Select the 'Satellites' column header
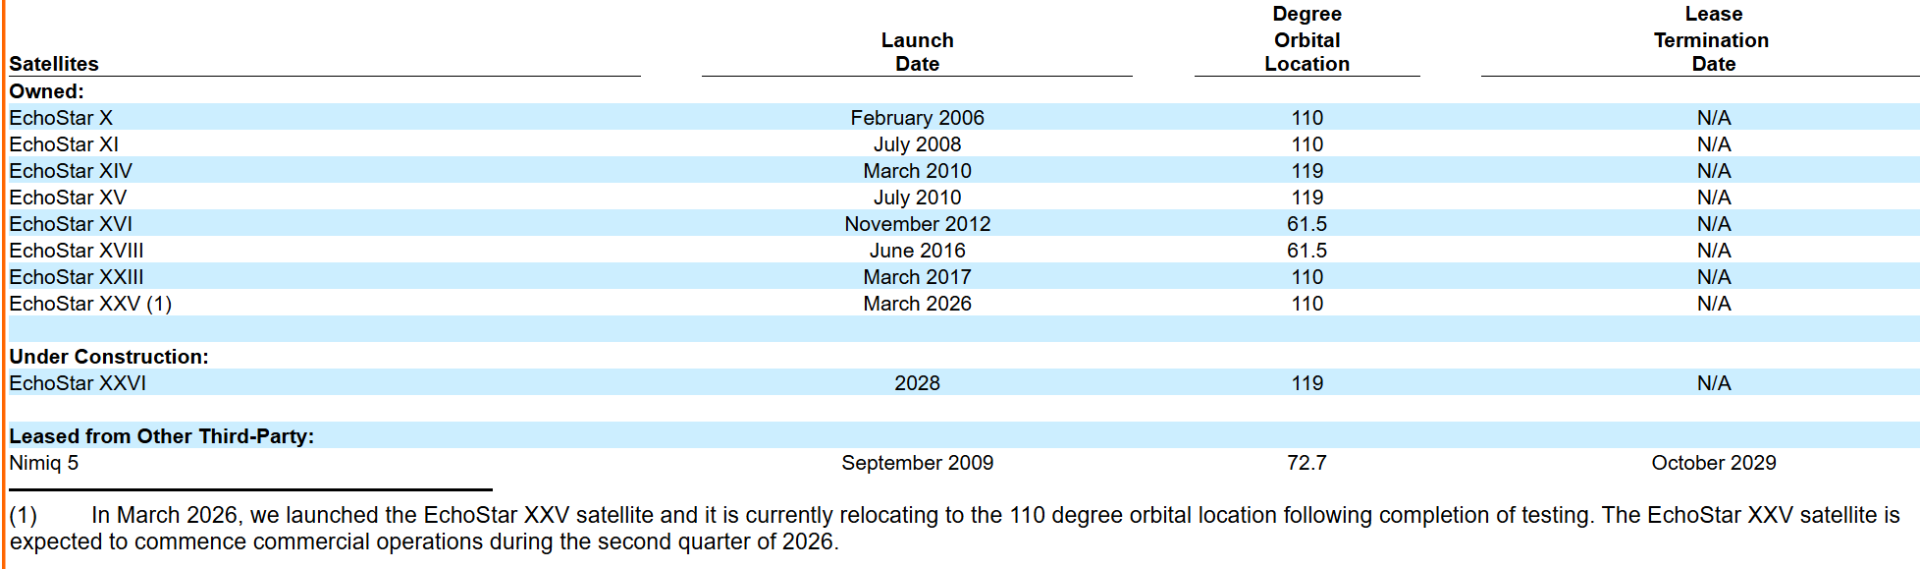This screenshot has height=569, width=1920. coord(54,64)
